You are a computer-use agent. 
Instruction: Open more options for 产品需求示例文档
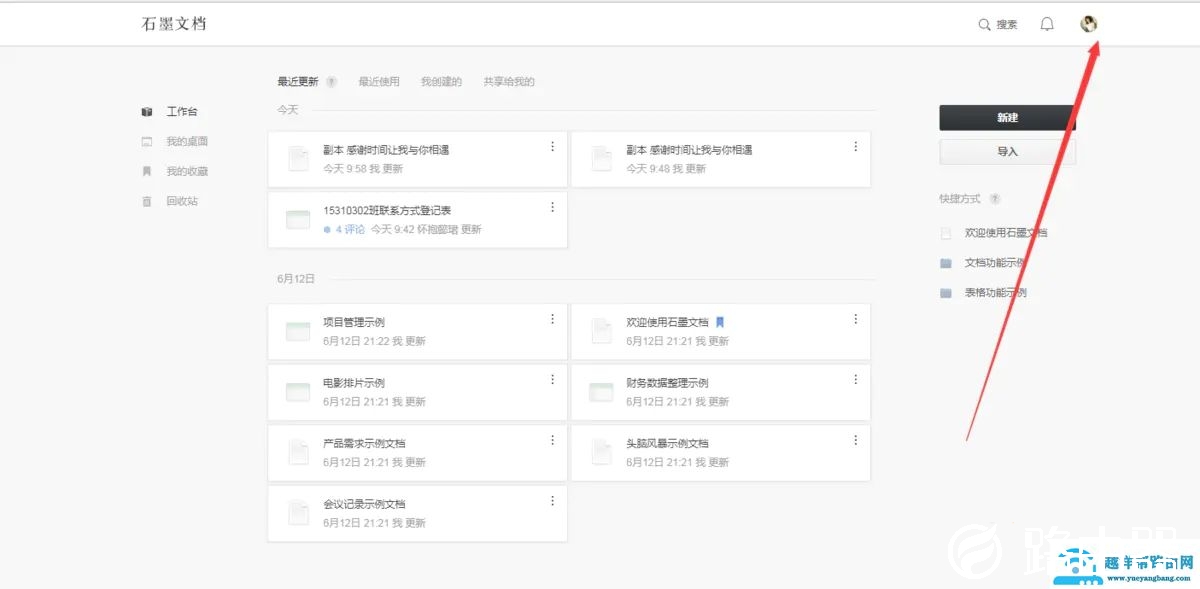pos(552,440)
